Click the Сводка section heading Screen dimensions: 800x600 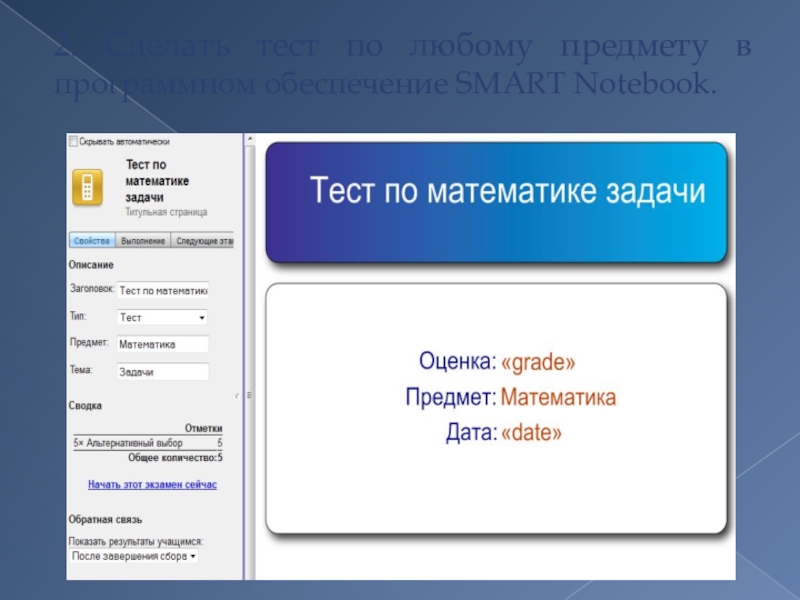(x=85, y=406)
